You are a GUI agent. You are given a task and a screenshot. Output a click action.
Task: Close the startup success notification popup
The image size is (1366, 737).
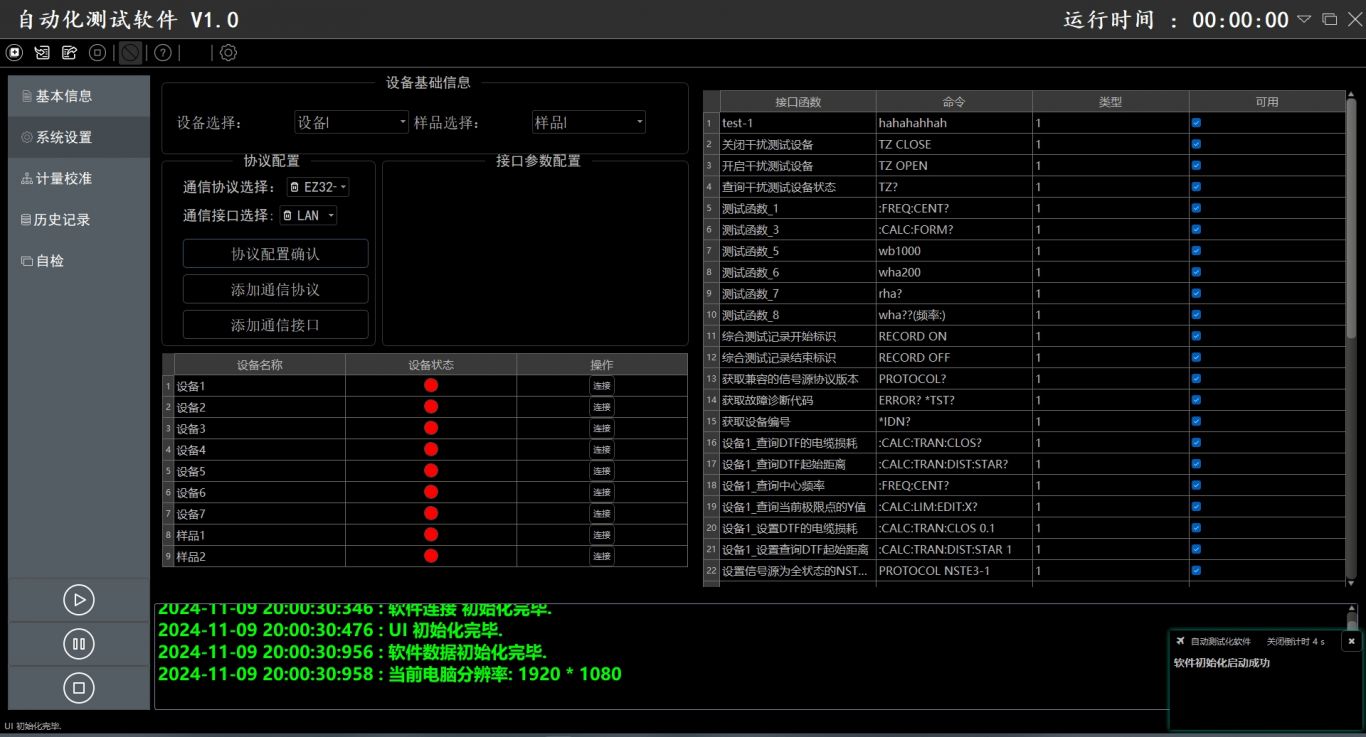1351,641
